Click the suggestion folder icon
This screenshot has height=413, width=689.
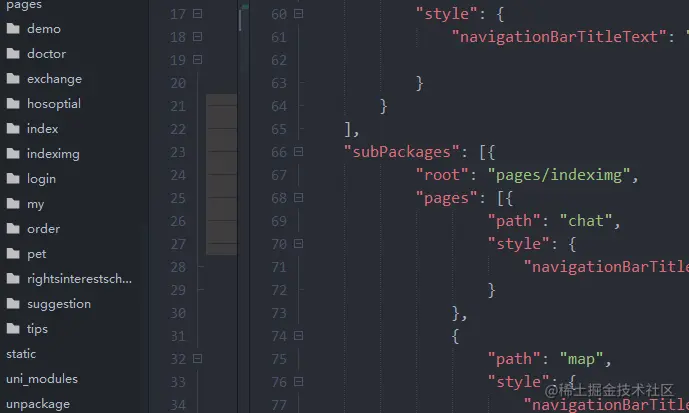pos(13,304)
